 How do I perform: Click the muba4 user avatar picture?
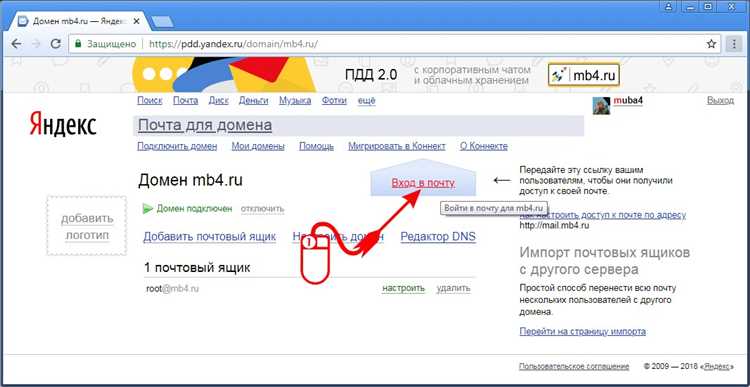pos(601,106)
